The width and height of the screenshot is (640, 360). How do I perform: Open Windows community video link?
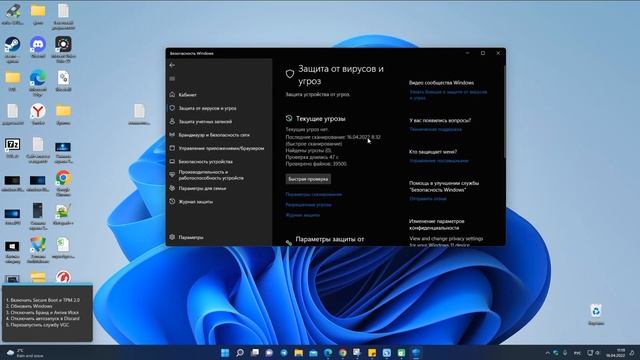[448, 95]
